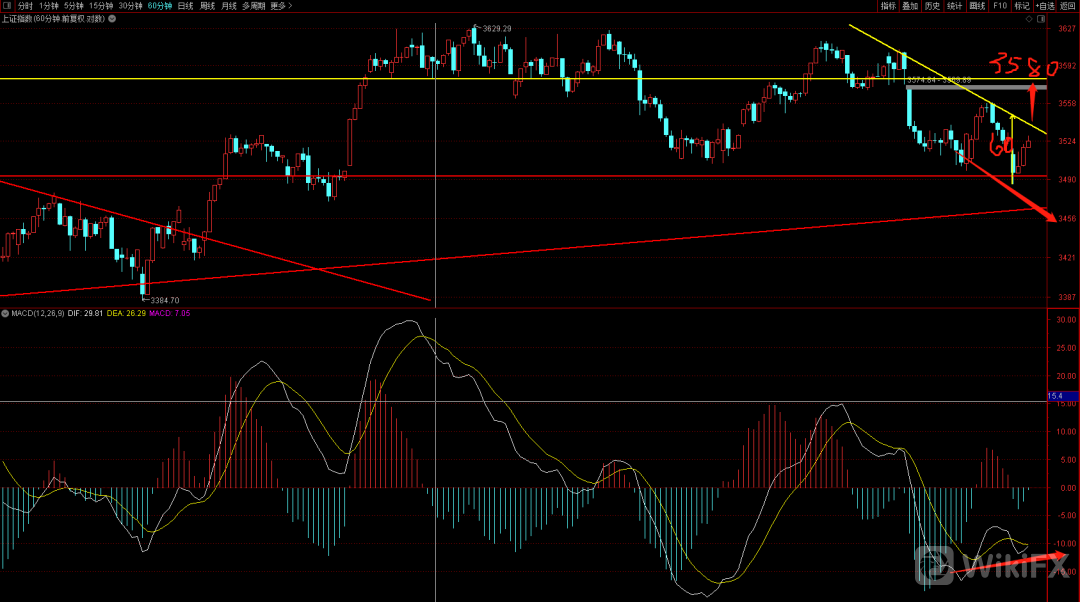This screenshot has height=602, width=1080.
Task: Click the 3629.29 high price label
Action: point(497,29)
